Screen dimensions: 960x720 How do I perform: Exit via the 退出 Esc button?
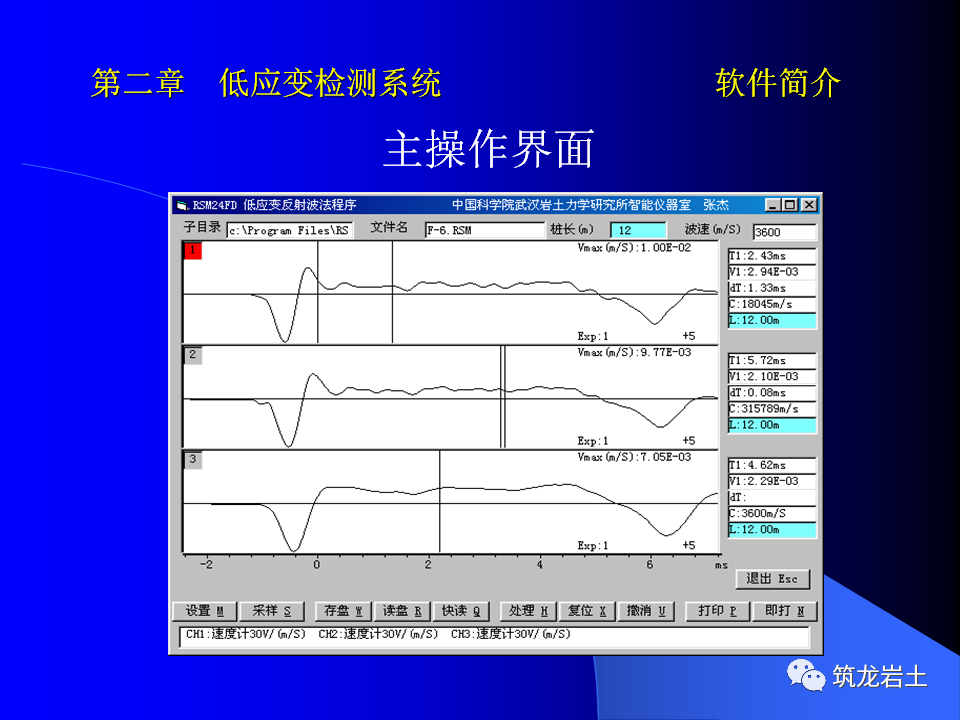(x=771, y=579)
